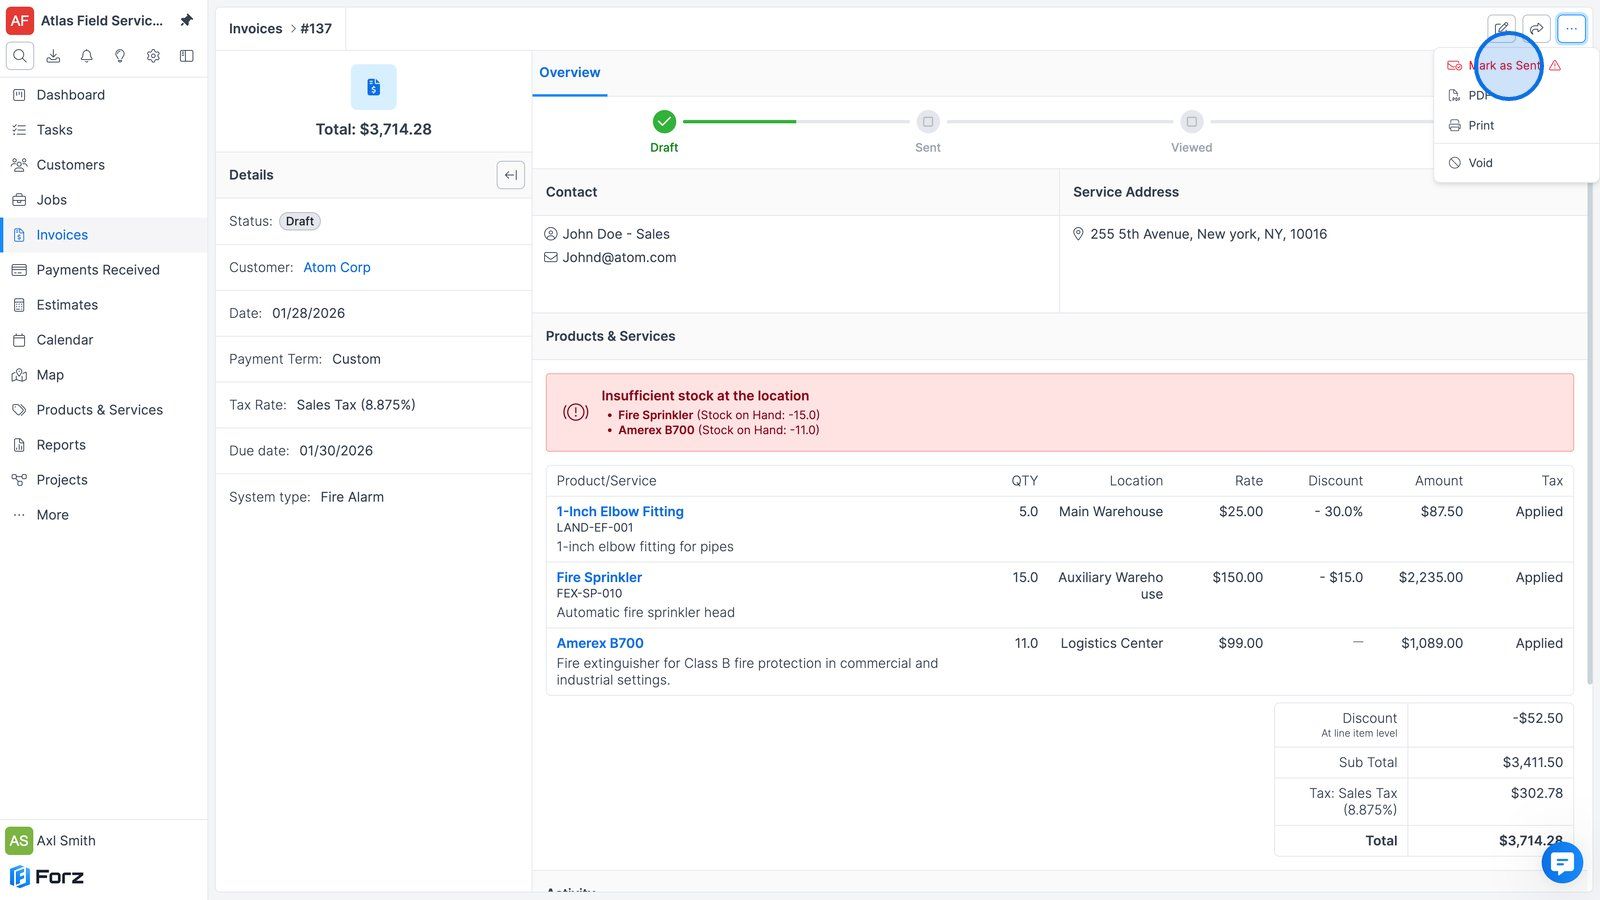Open Jobs in the sidebar
1600x900 pixels.
[104, 200]
